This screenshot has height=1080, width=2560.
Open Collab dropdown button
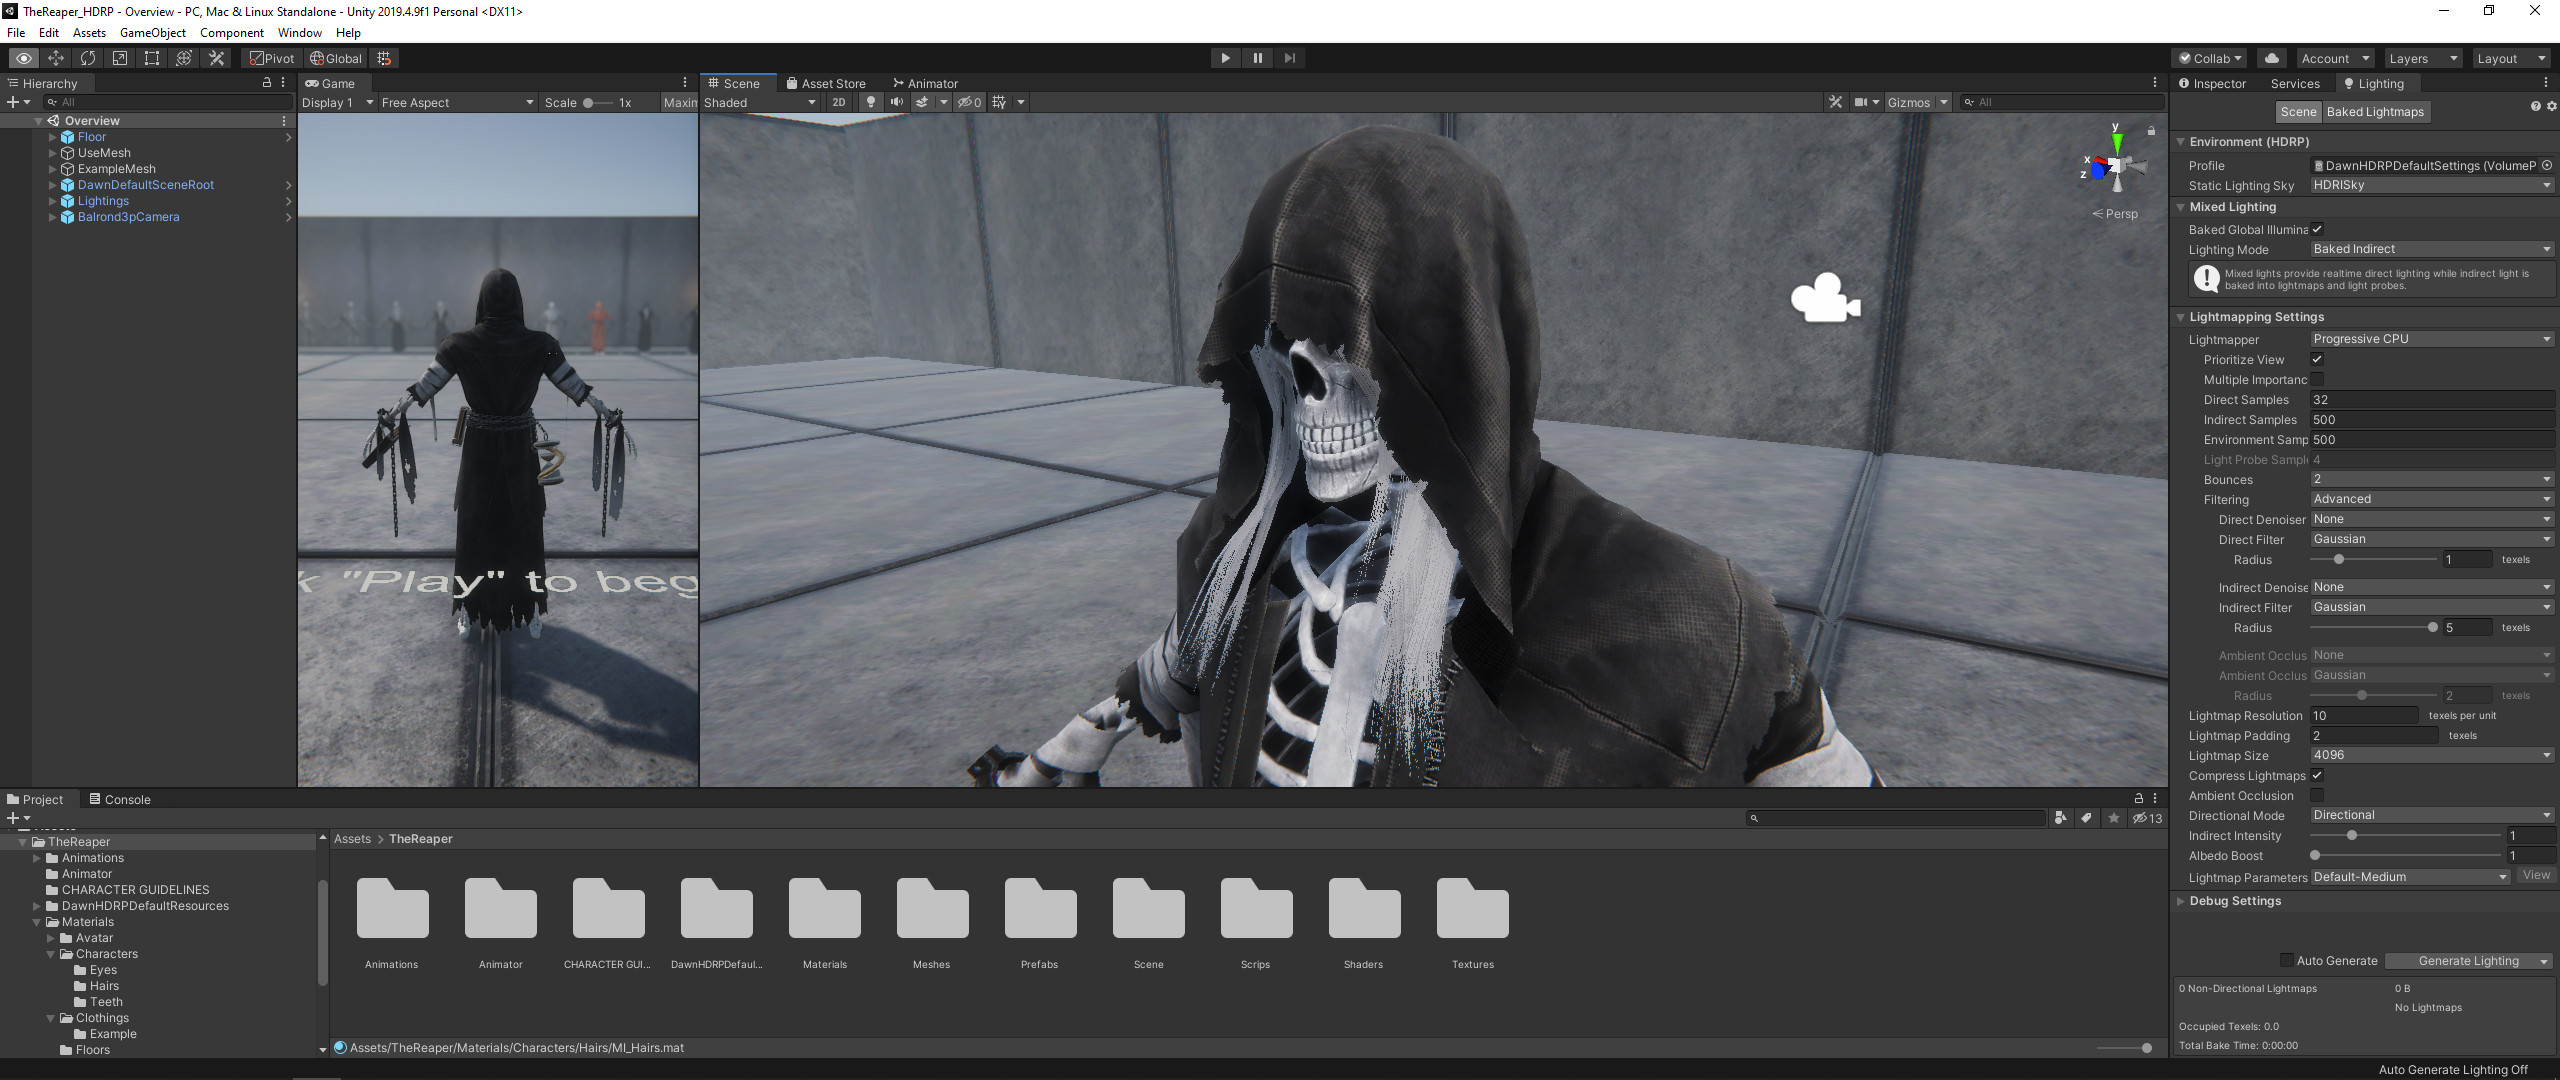2211,58
